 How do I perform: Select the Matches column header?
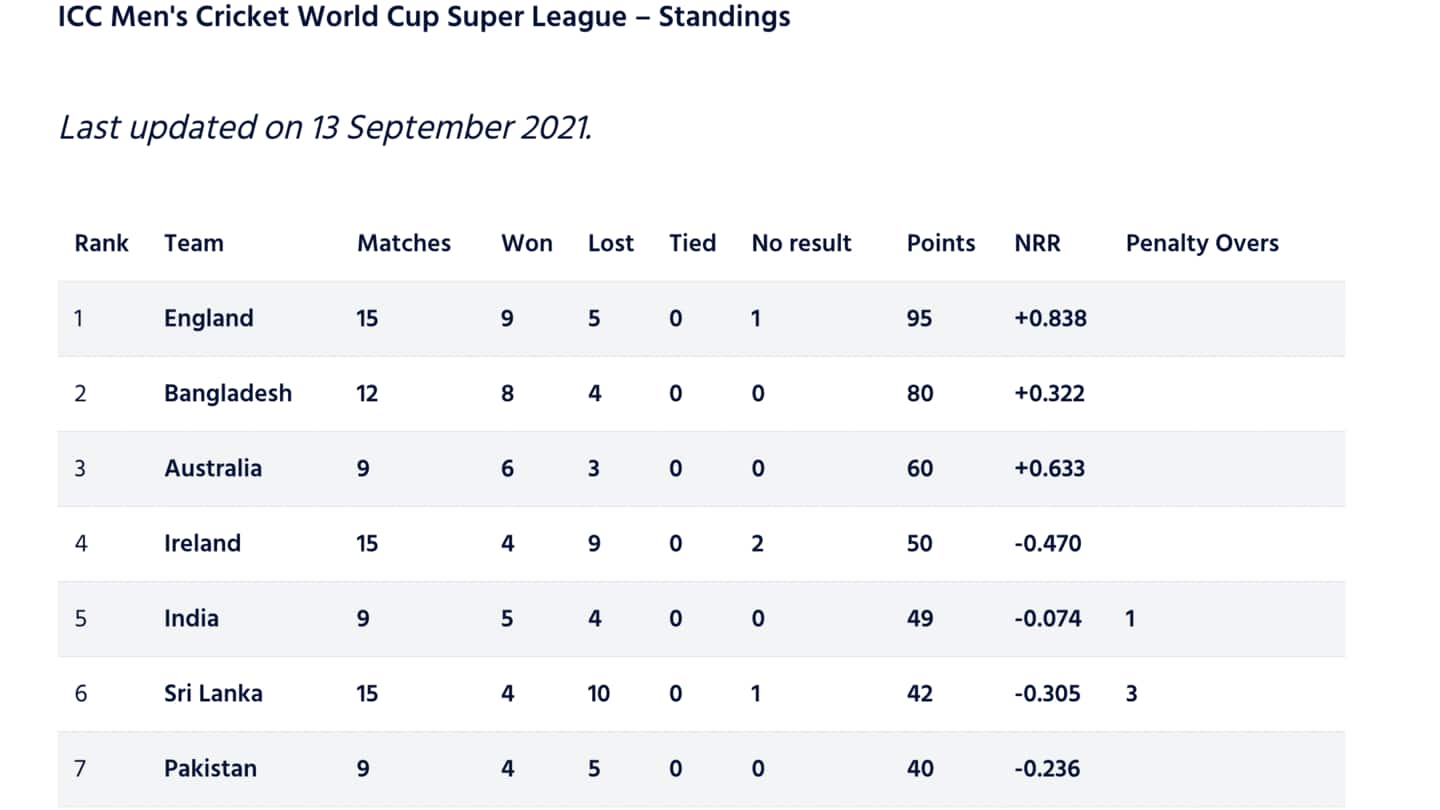pos(404,243)
